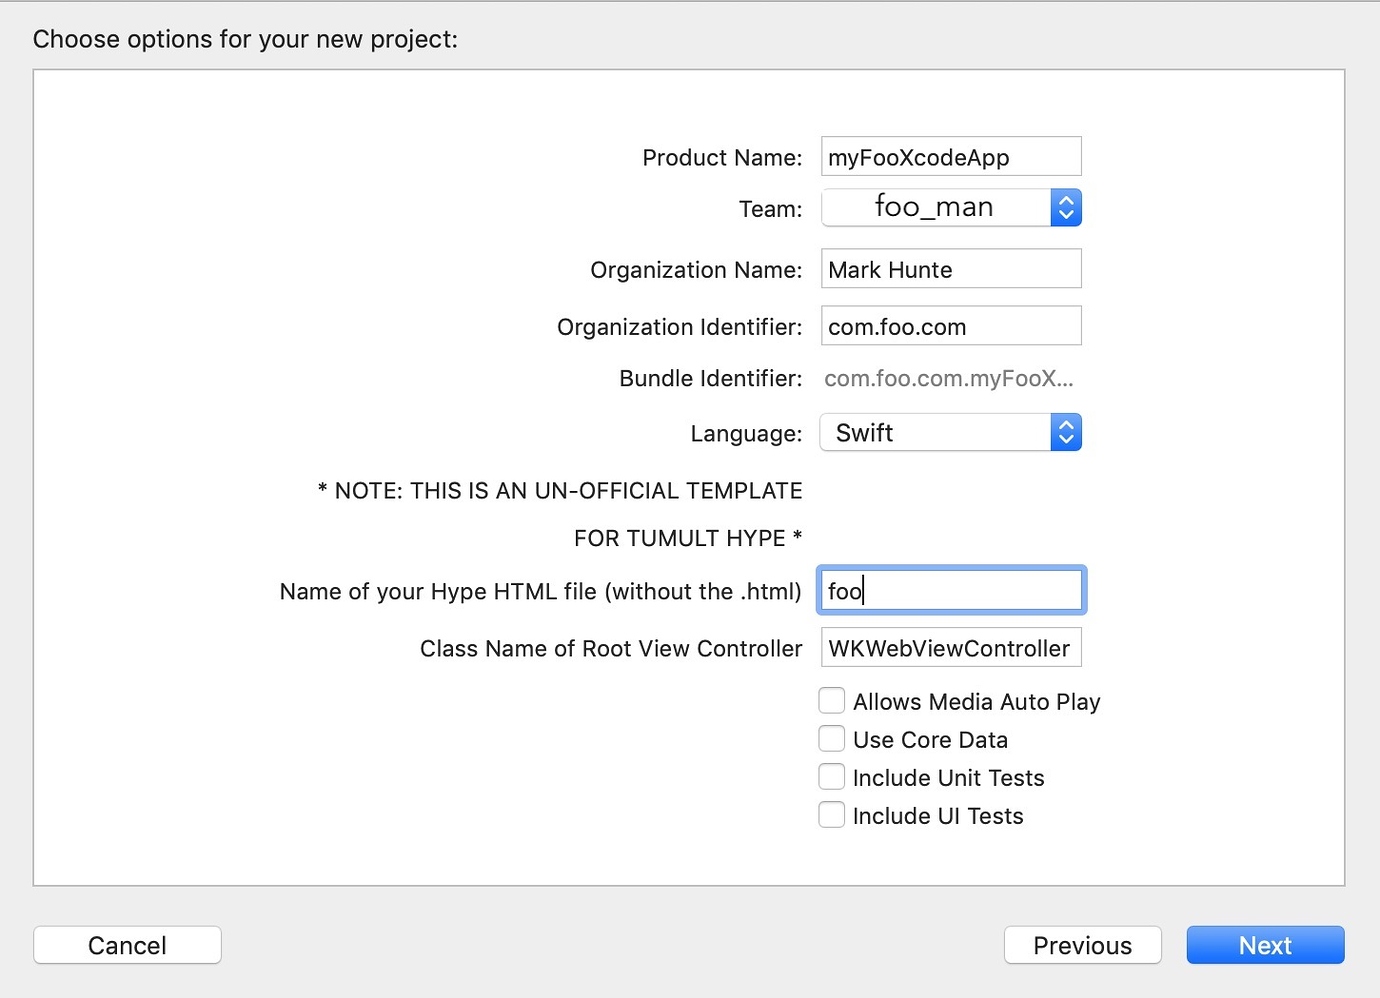Screen dimensions: 1380x998
Task: Edit the Class Name of Root View Controller field
Action: pos(950,648)
